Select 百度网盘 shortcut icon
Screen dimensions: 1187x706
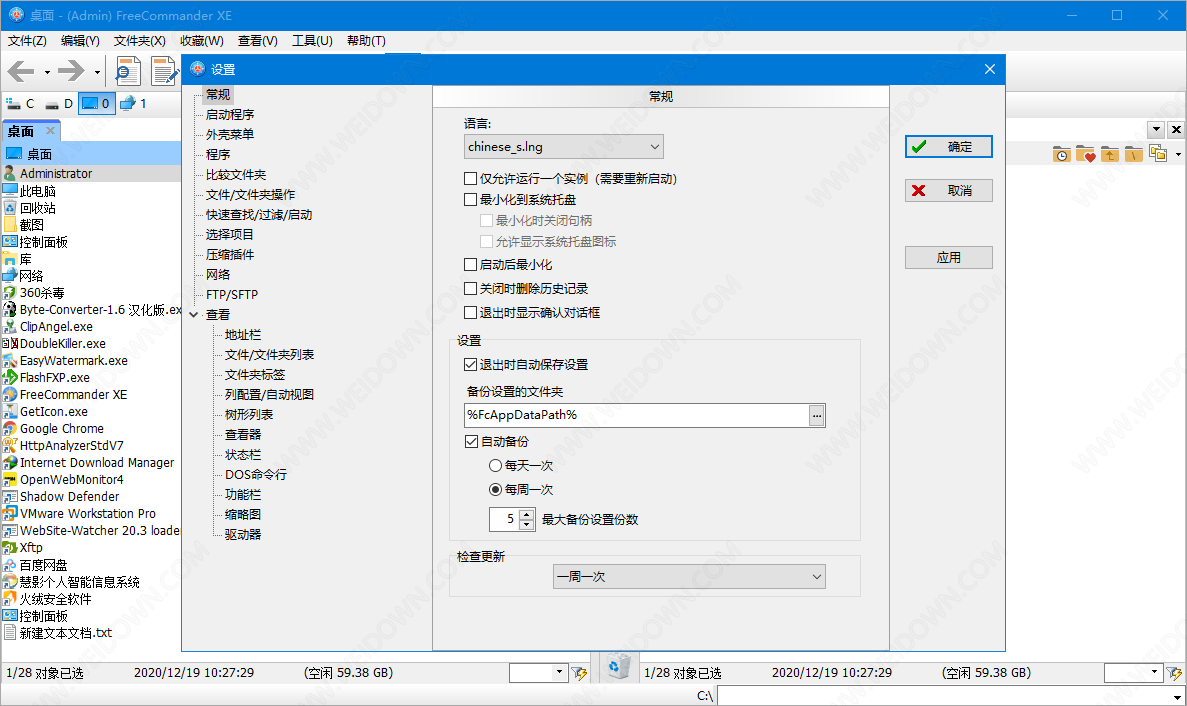[10, 565]
